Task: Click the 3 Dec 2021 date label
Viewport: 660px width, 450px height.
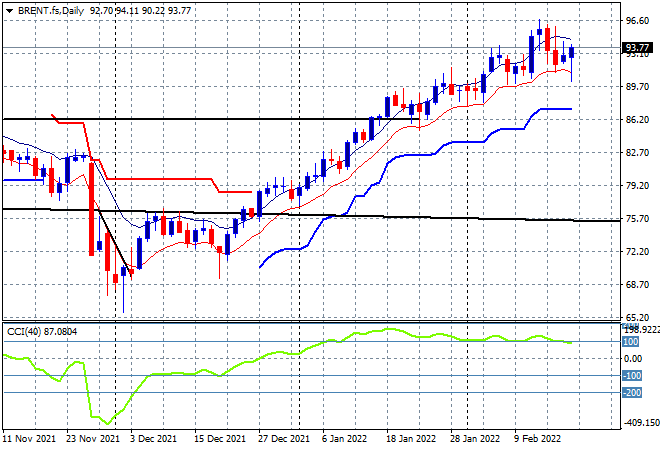Action: (x=153, y=439)
